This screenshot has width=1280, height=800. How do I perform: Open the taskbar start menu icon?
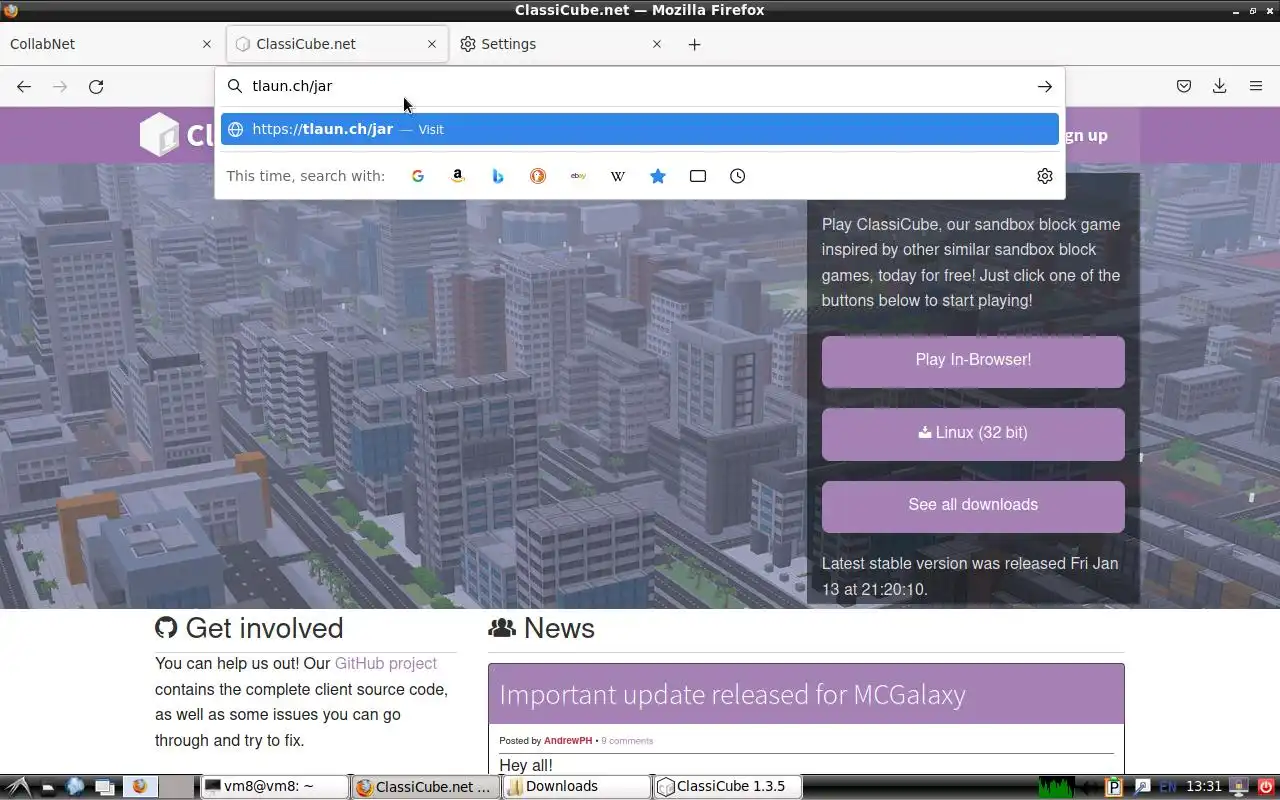17,787
